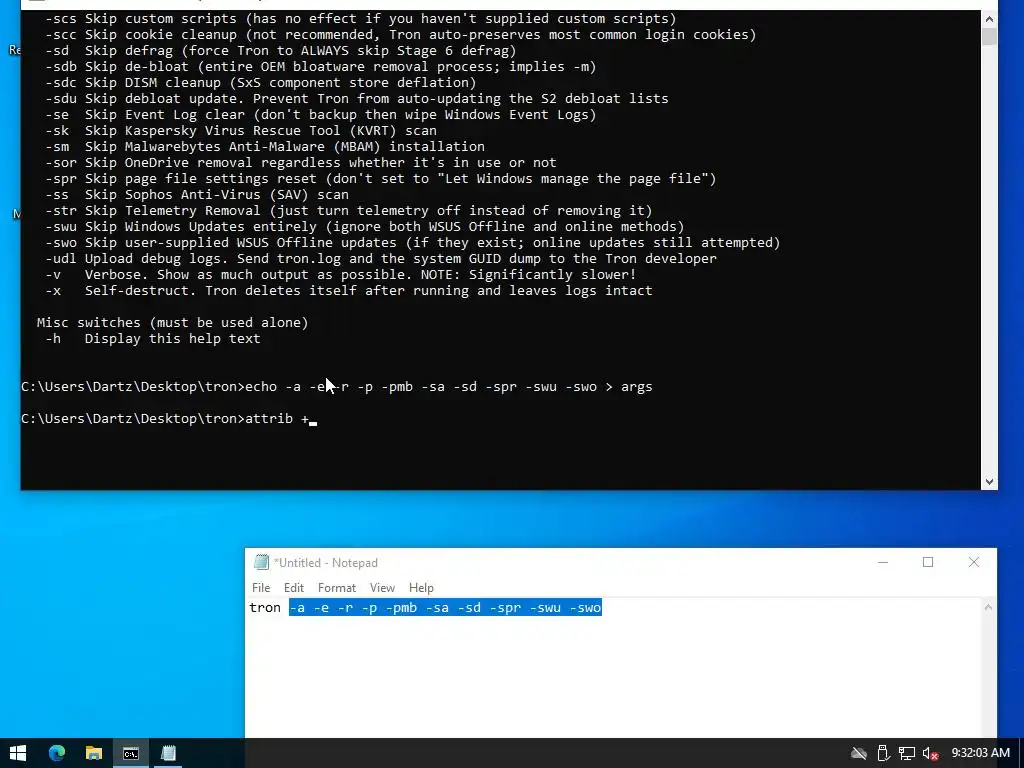Click the echo command line in the console
This screenshot has height=768, width=1024.
pos(336,387)
